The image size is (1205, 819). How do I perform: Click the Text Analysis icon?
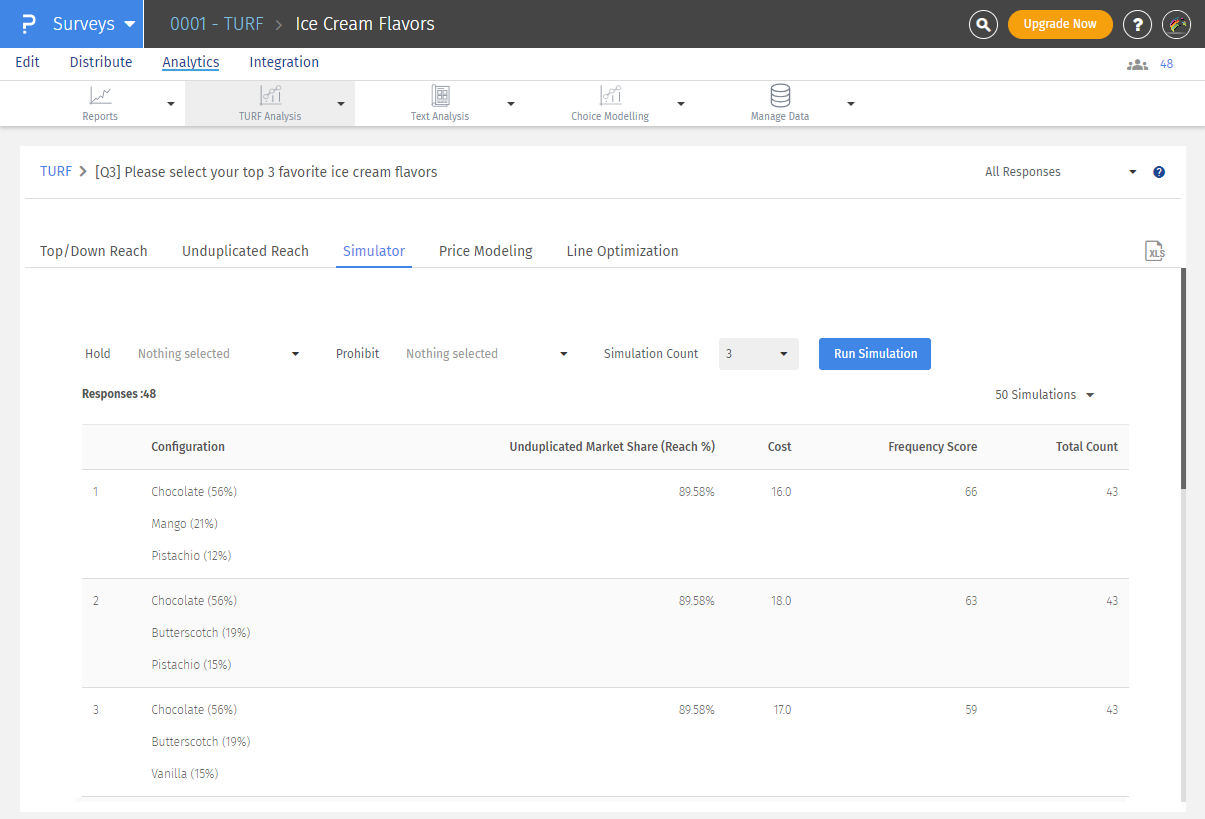(x=440, y=96)
